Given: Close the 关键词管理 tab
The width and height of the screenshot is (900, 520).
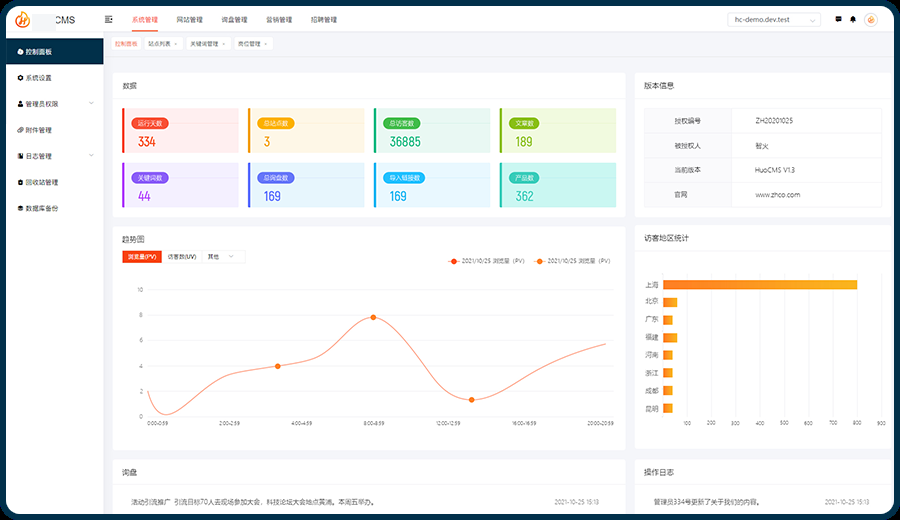Looking at the screenshot, I should coord(225,44).
